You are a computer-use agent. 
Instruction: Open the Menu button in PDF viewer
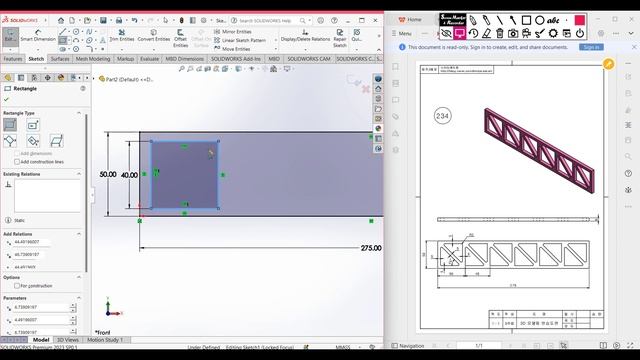tap(401, 33)
